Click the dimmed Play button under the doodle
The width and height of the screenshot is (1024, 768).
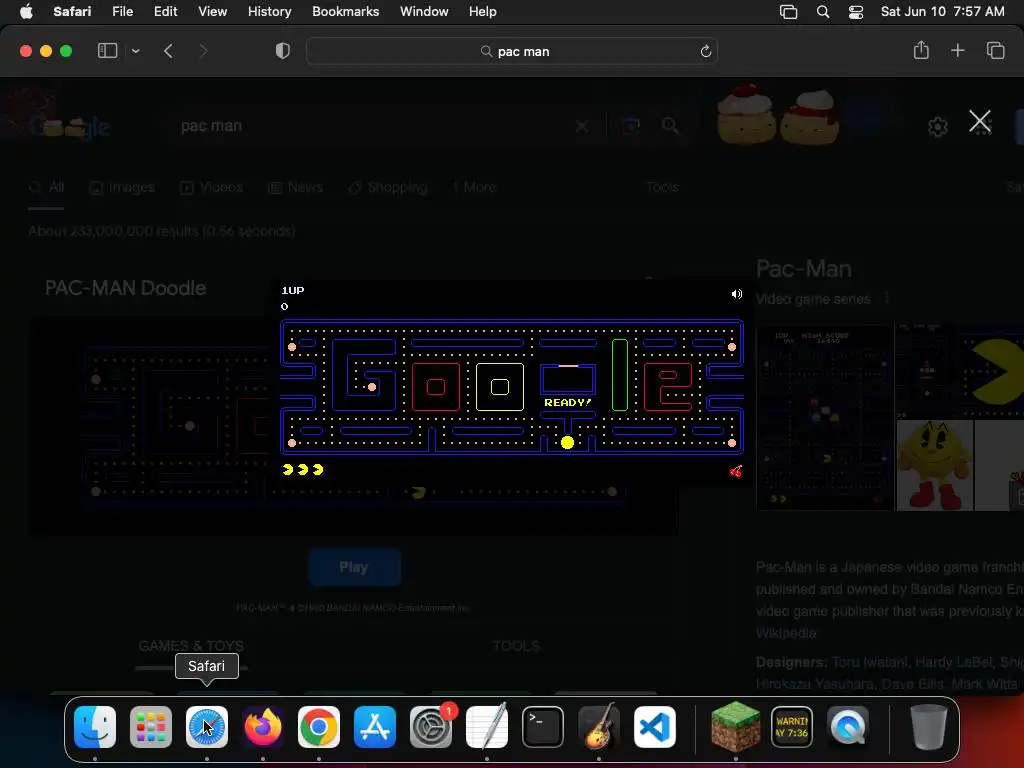click(x=354, y=567)
